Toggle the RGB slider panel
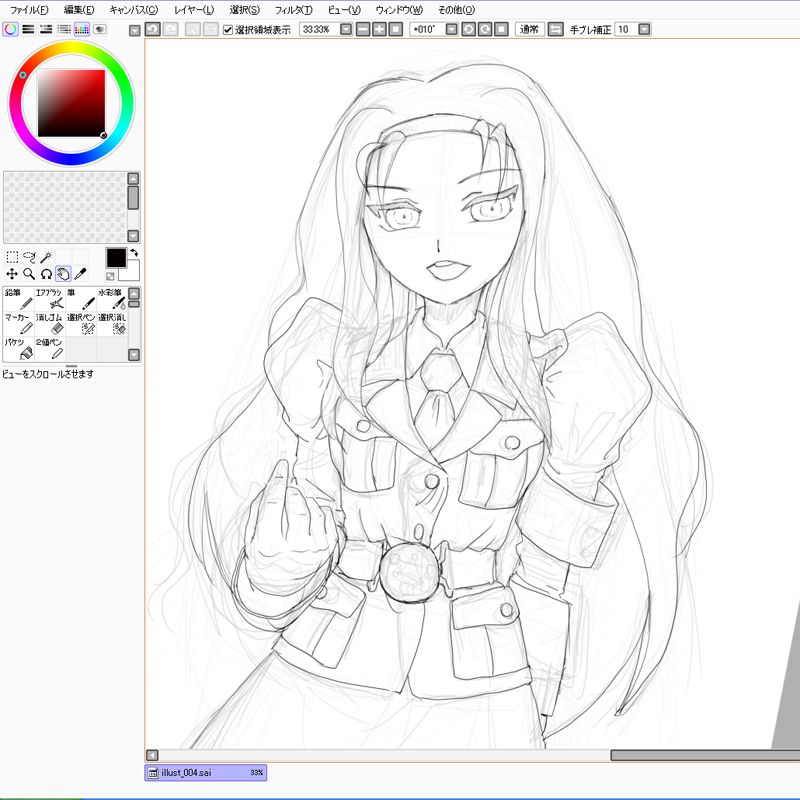Screen dimensions: 800x800 click(29, 29)
